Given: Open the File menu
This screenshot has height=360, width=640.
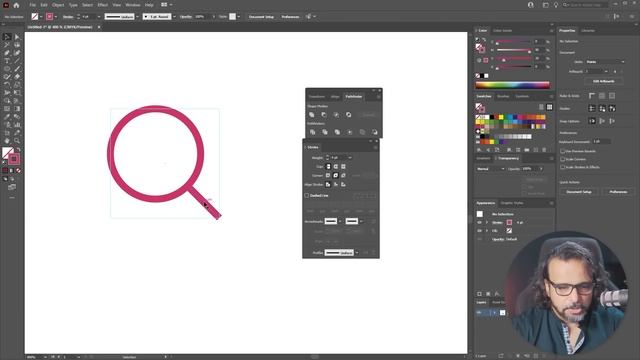Looking at the screenshot, I should [x=32, y=5].
